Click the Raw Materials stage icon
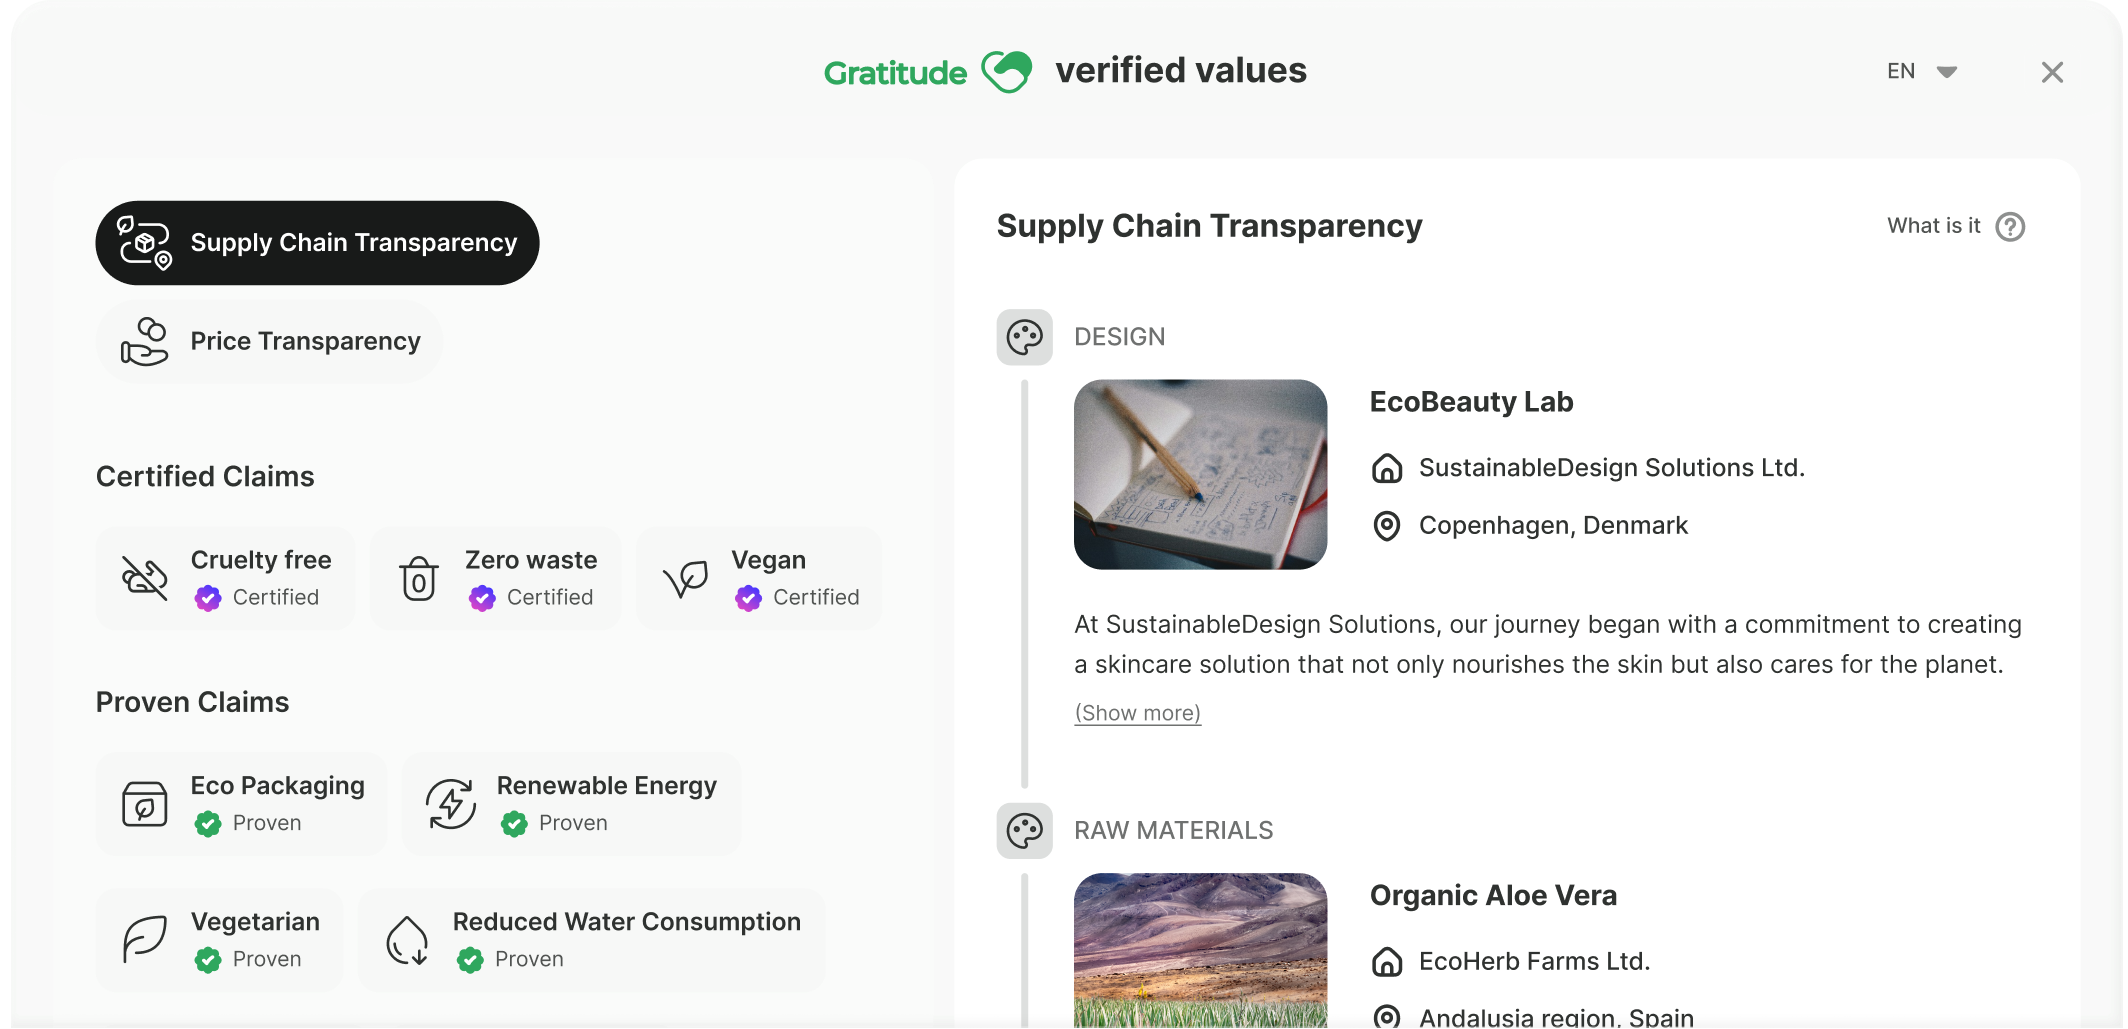This screenshot has height=1029, width=2128. click(x=1024, y=831)
